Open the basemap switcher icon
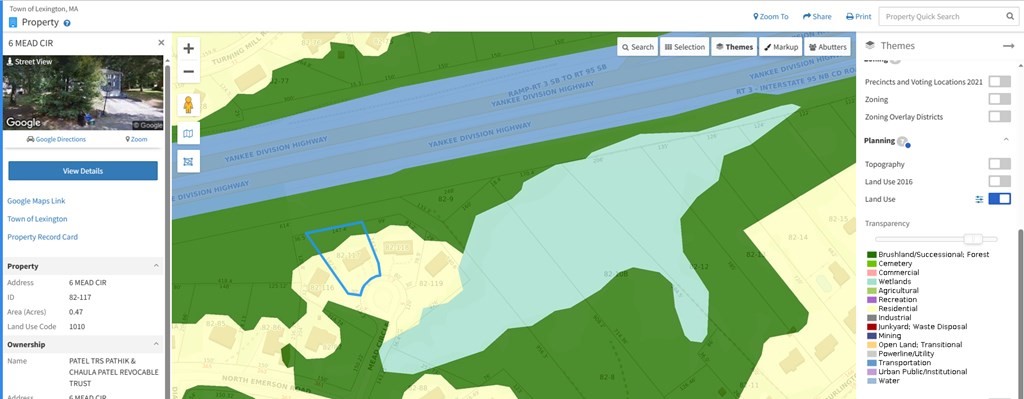 pyautogui.click(x=188, y=133)
